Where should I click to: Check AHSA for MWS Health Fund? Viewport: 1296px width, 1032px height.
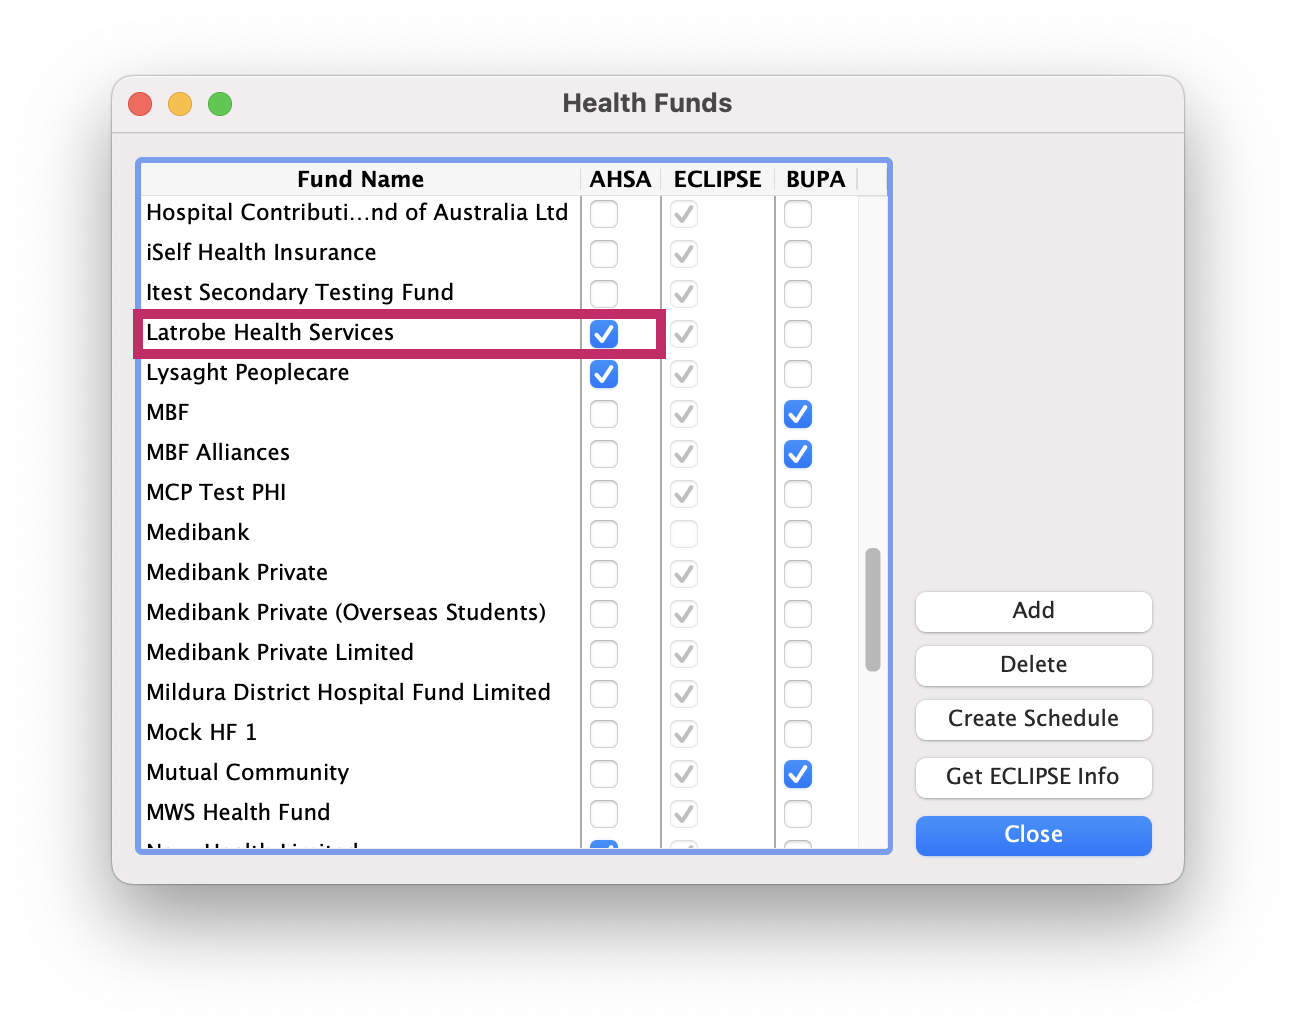604,814
